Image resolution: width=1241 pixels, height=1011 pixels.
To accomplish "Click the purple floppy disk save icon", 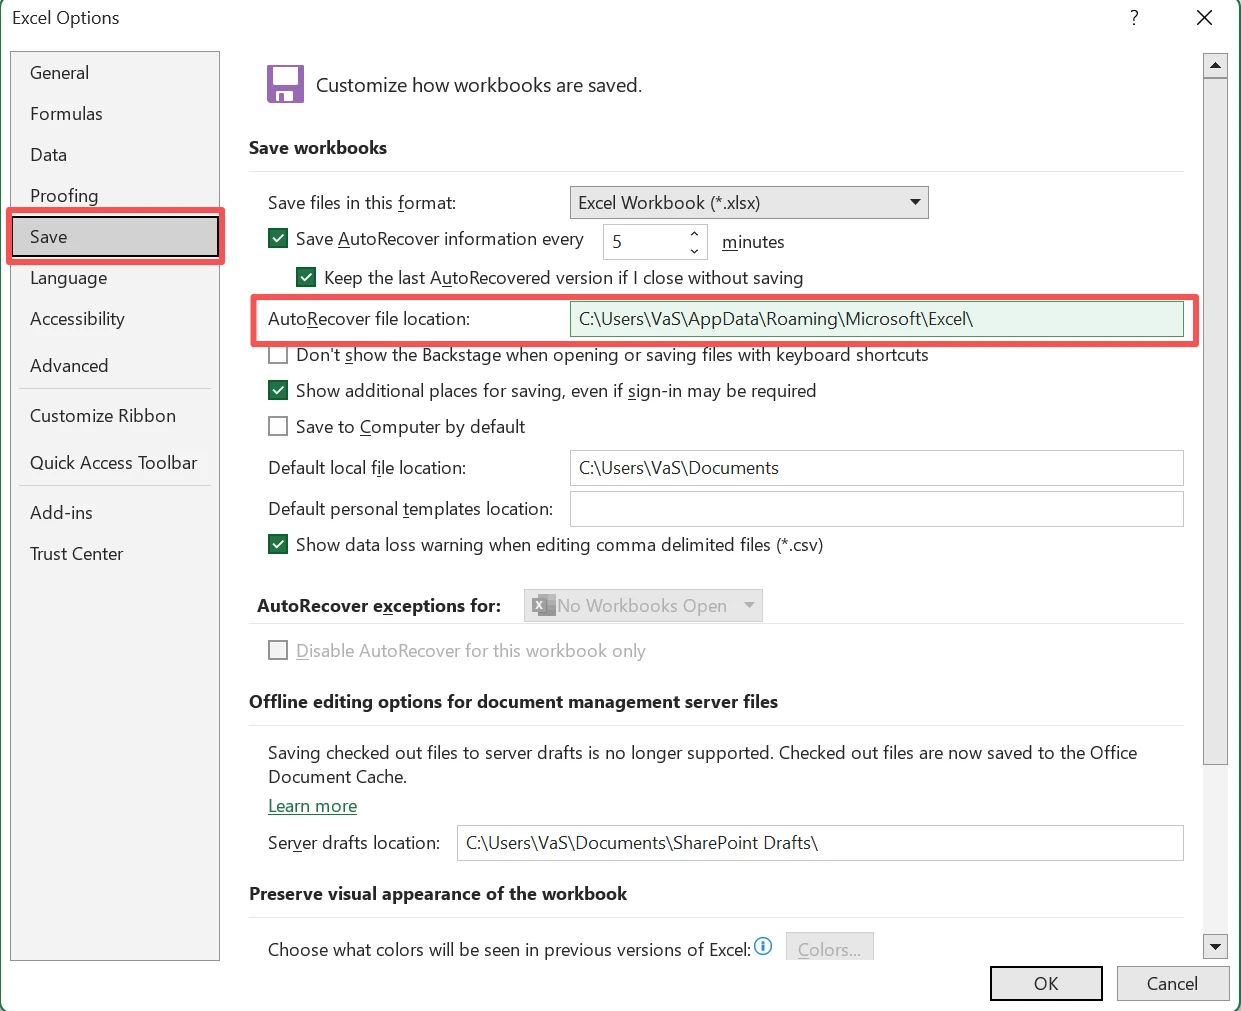I will tap(285, 85).
